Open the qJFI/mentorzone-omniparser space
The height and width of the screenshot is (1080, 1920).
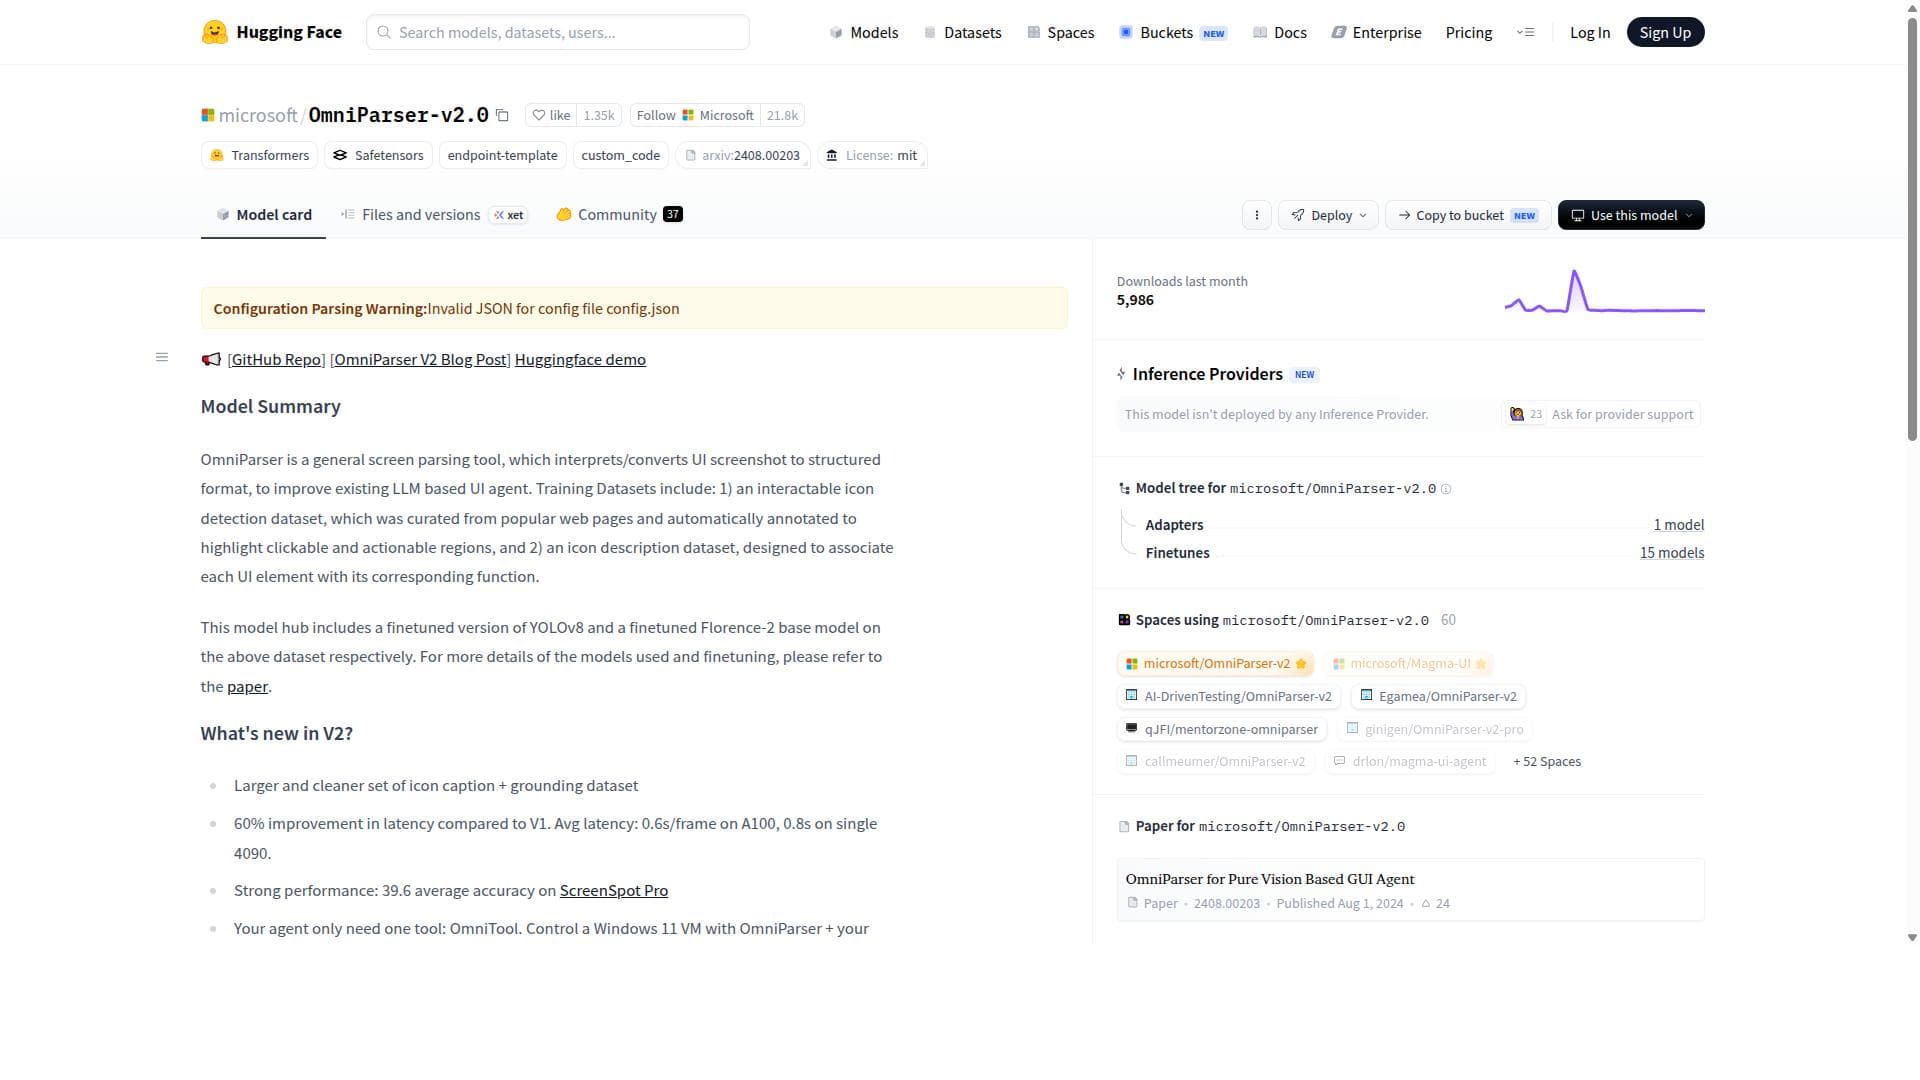(1221, 729)
